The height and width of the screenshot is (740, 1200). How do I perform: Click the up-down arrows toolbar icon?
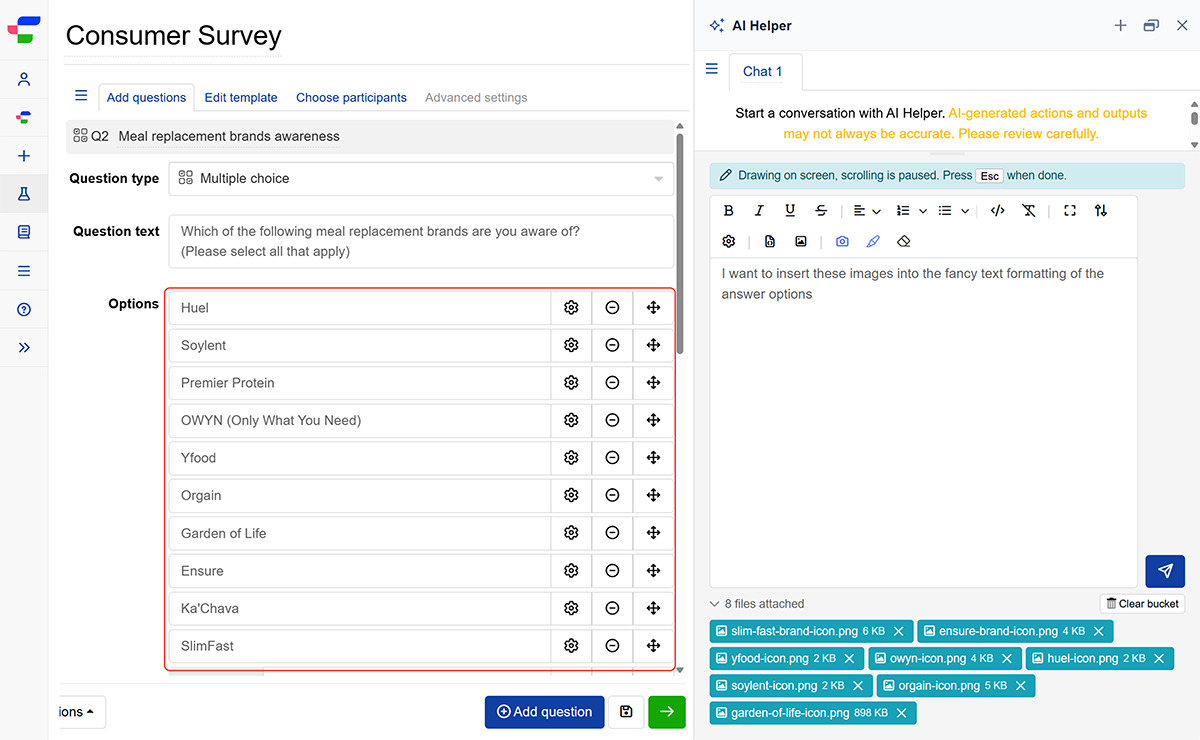[x=1101, y=211]
